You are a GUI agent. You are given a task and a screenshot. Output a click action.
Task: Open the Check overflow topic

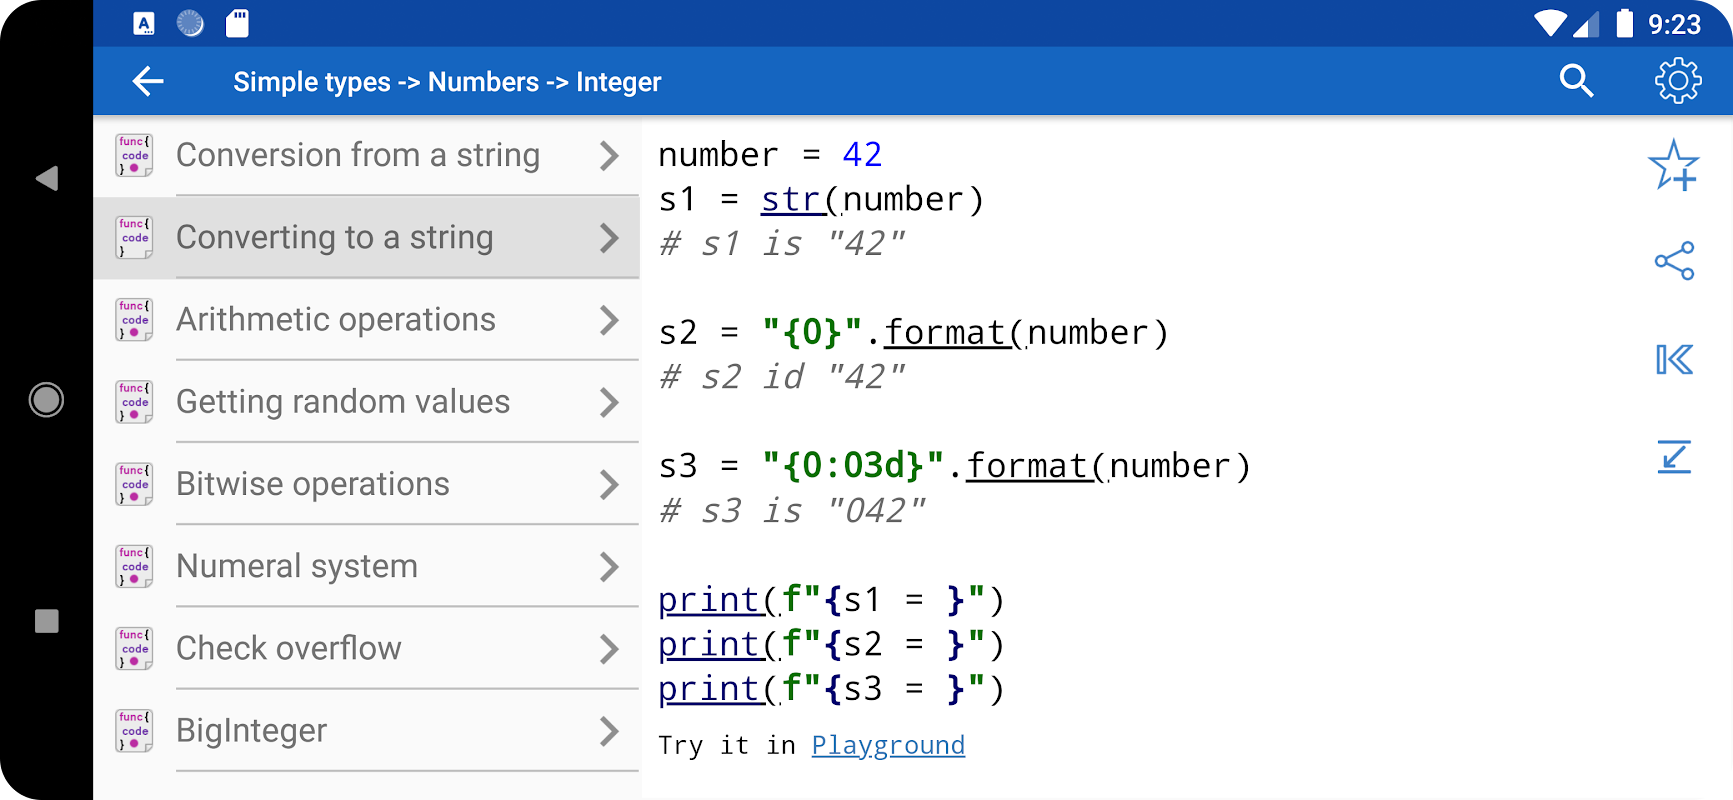click(289, 649)
